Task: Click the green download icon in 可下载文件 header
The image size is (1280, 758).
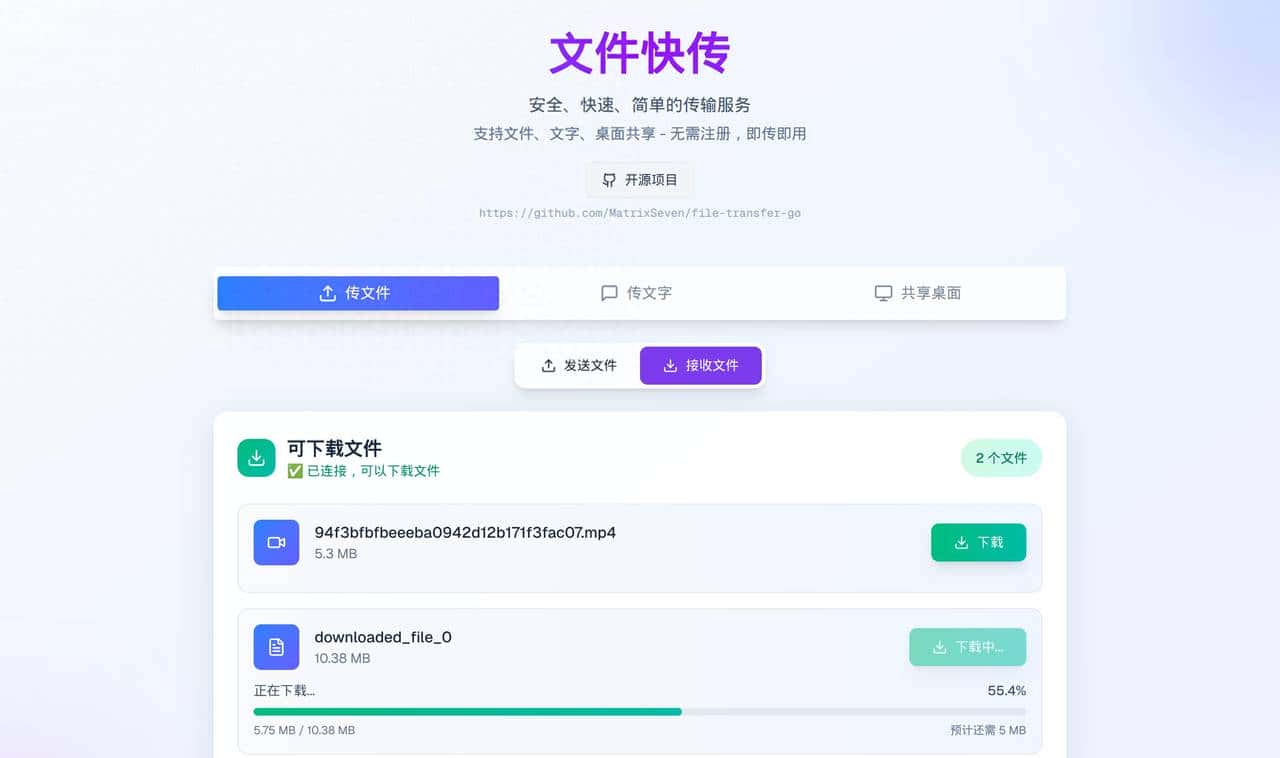Action: pyautogui.click(x=256, y=457)
